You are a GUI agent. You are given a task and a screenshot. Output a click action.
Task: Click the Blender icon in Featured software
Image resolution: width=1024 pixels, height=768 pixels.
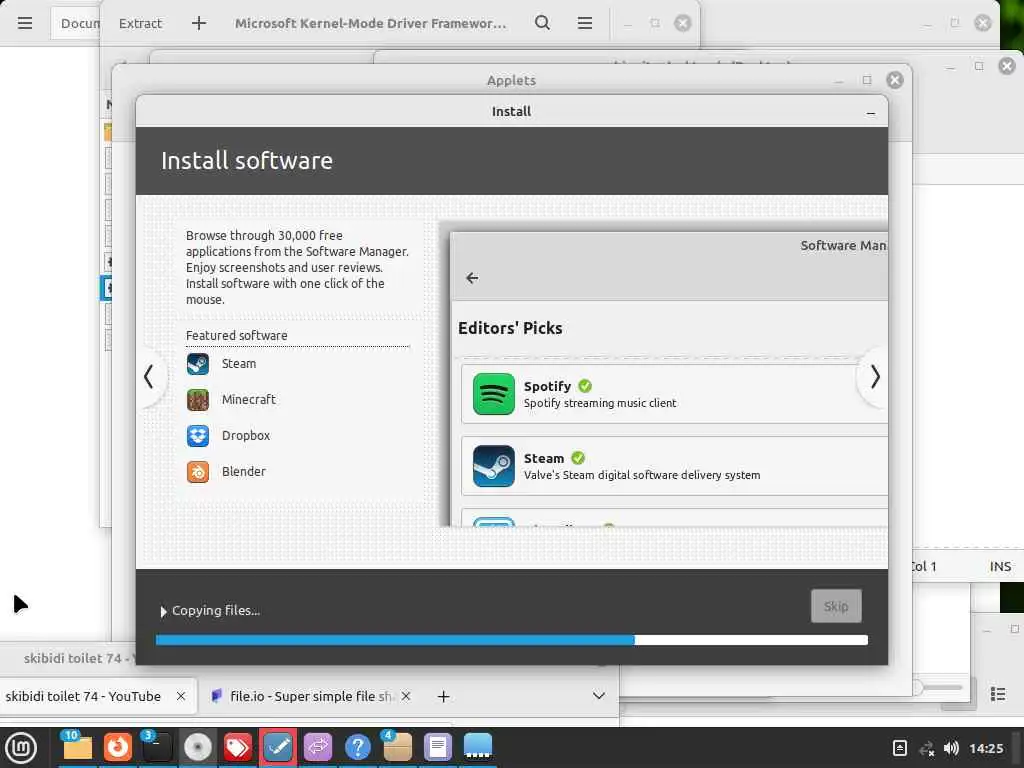click(x=198, y=472)
